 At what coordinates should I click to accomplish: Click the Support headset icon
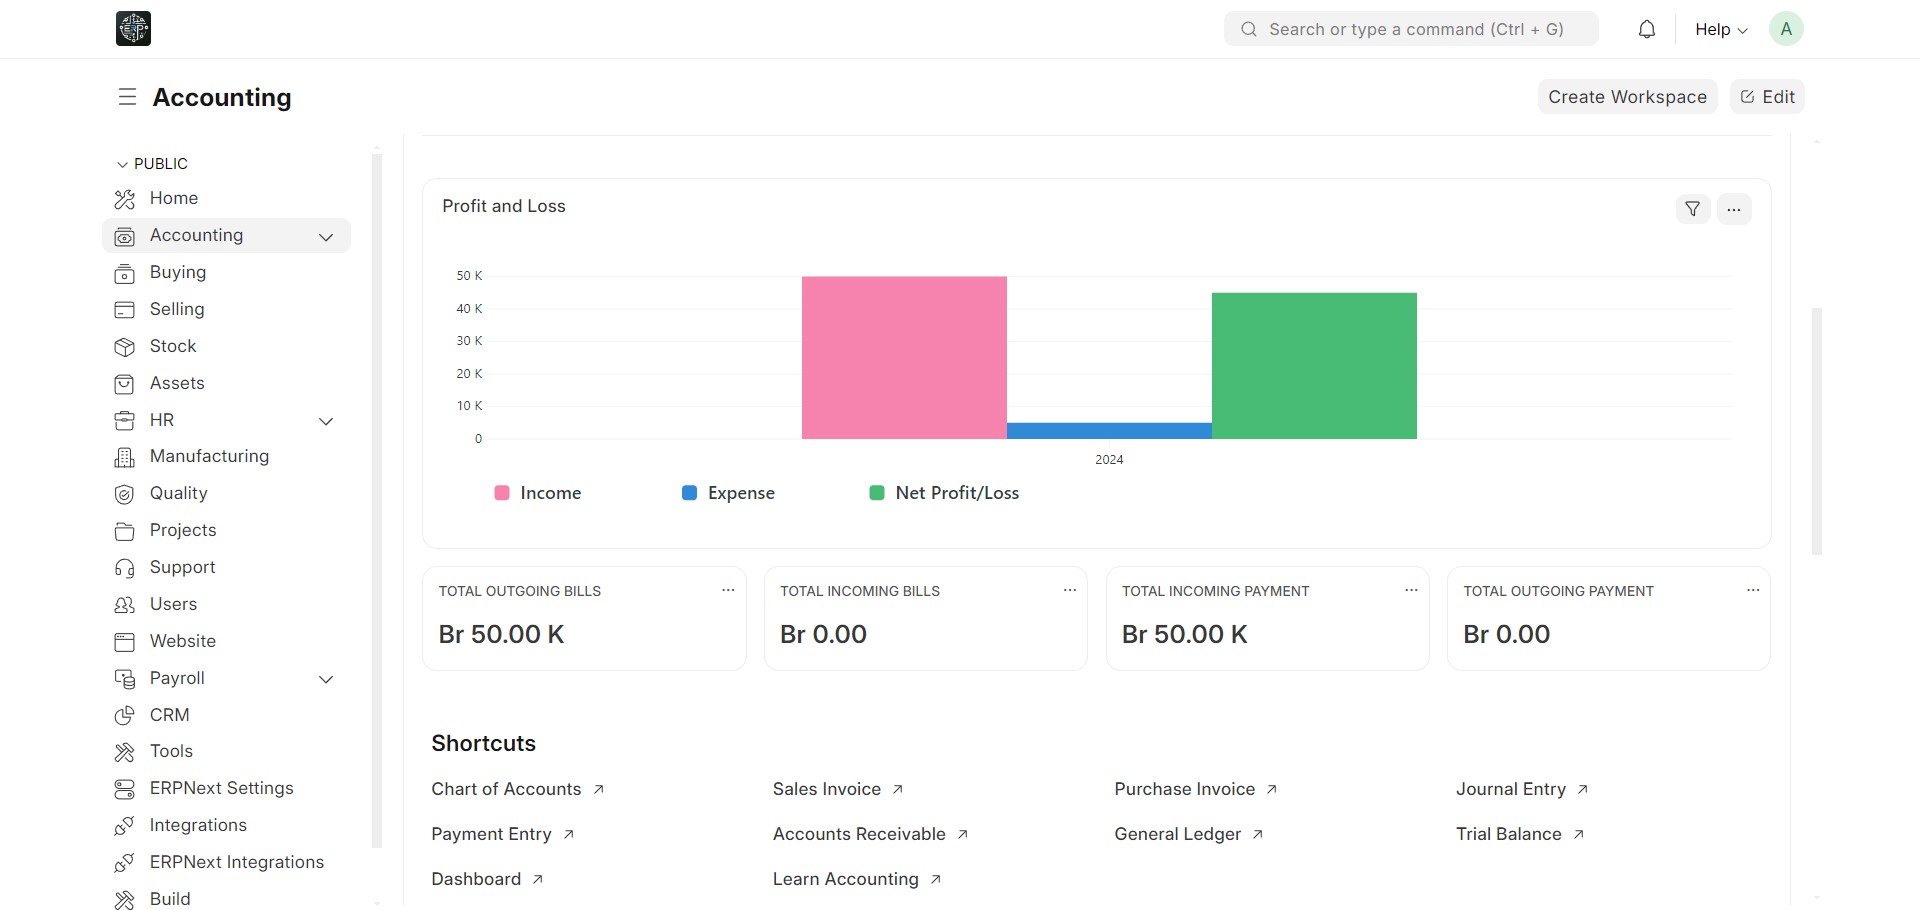coord(124,568)
